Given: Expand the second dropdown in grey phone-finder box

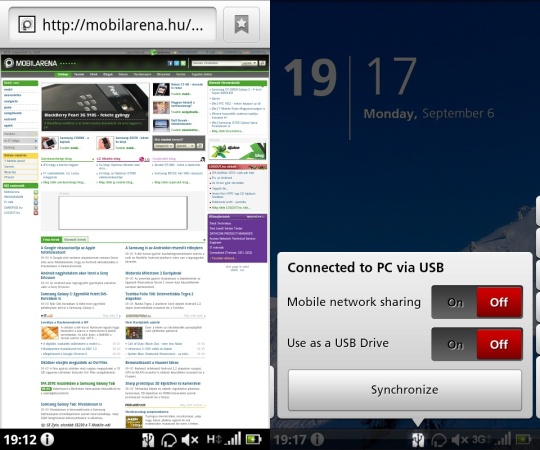Looking at the screenshot, I should point(185,146).
